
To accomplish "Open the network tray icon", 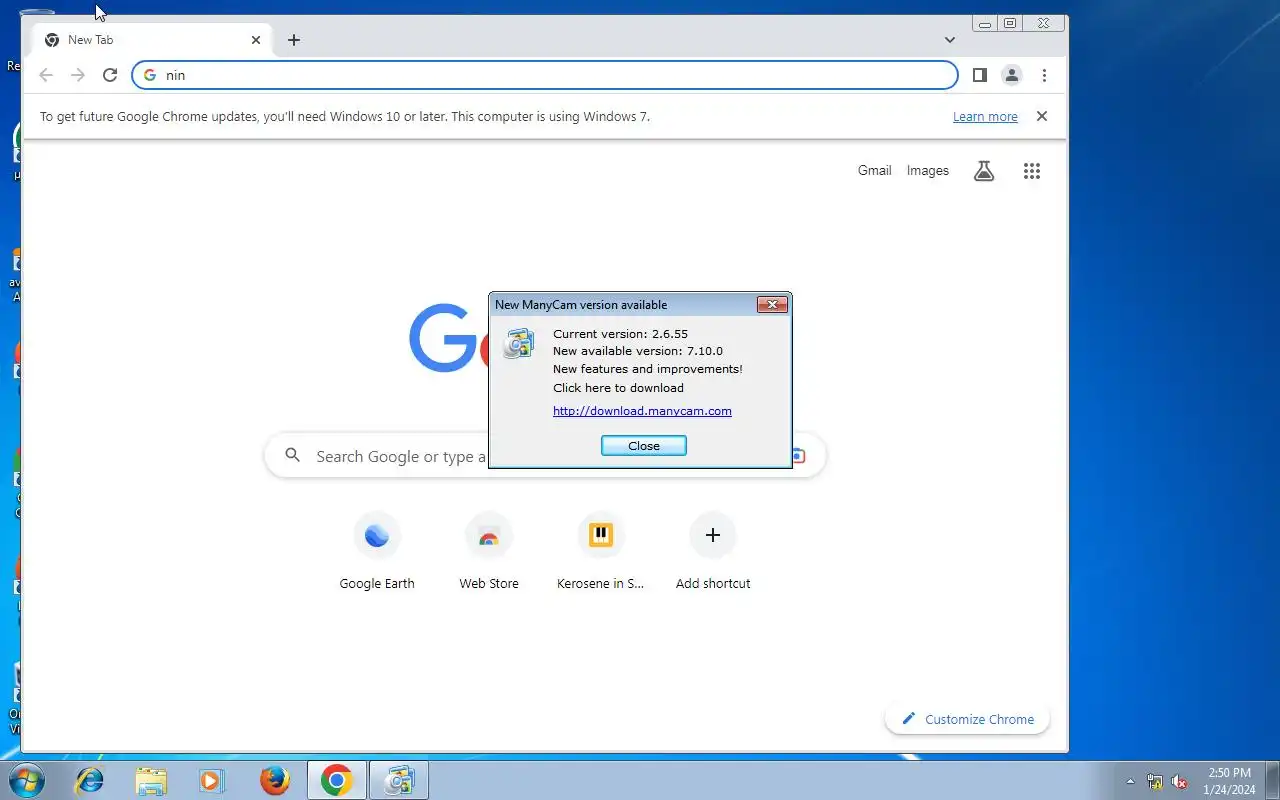I will point(1155,781).
